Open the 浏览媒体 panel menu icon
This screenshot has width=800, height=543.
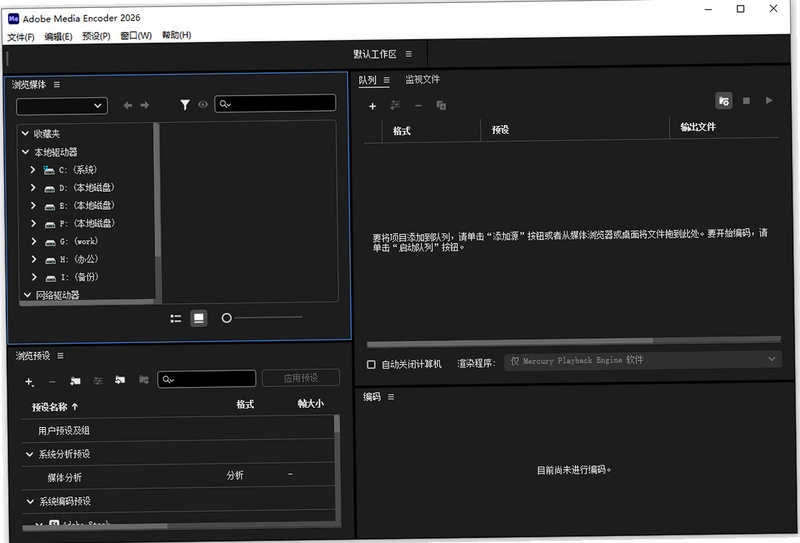coord(57,85)
